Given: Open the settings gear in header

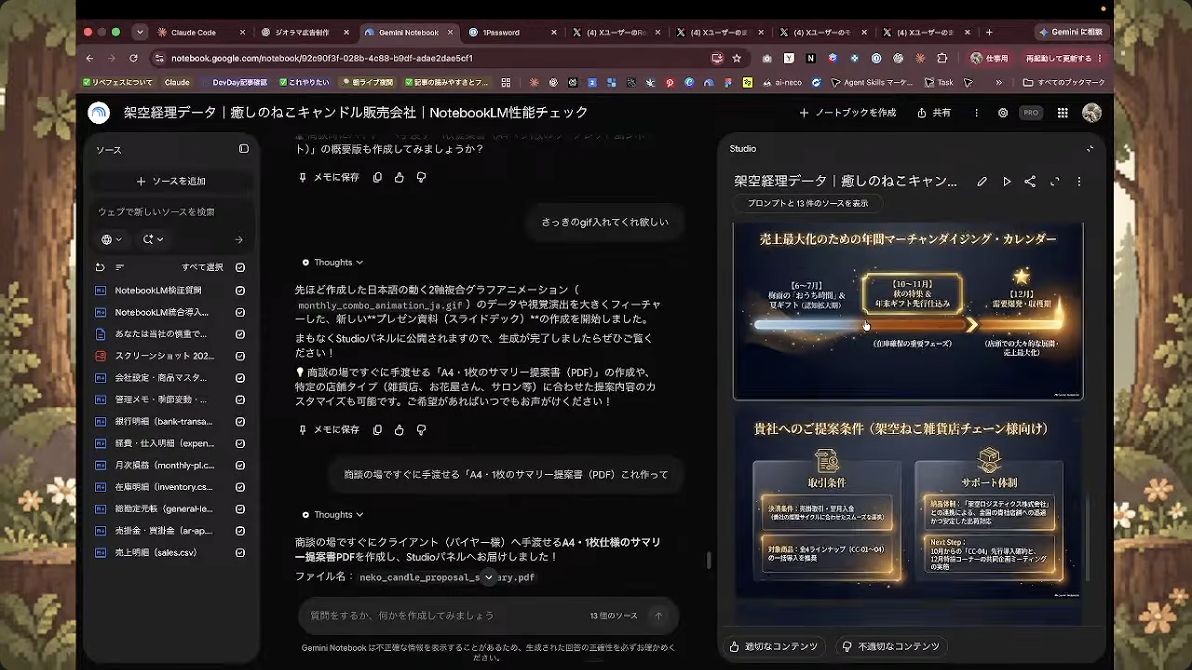Looking at the screenshot, I should [x=1003, y=113].
